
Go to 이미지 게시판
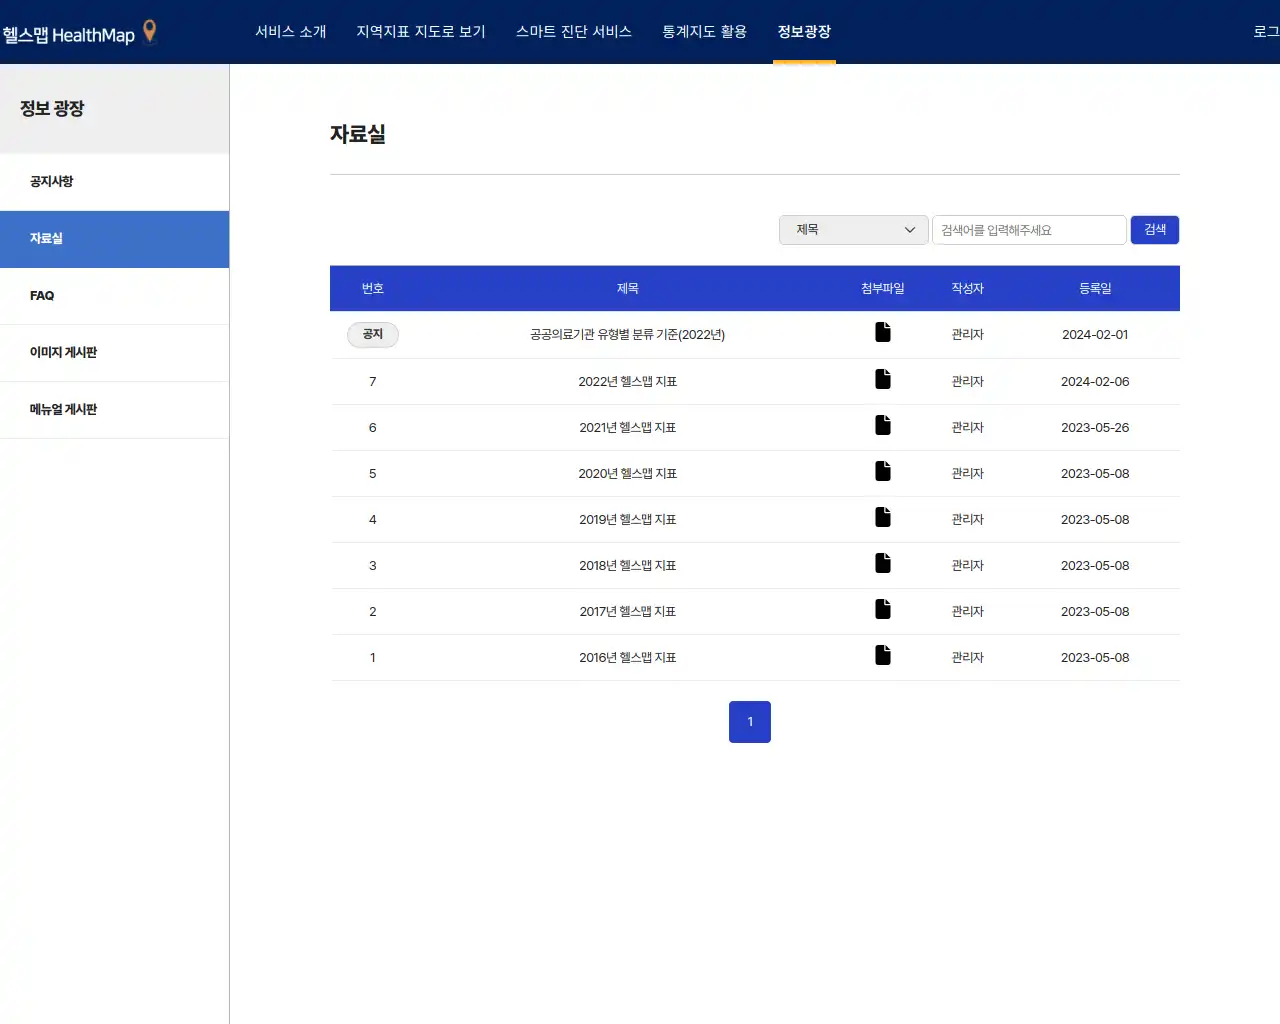point(63,353)
